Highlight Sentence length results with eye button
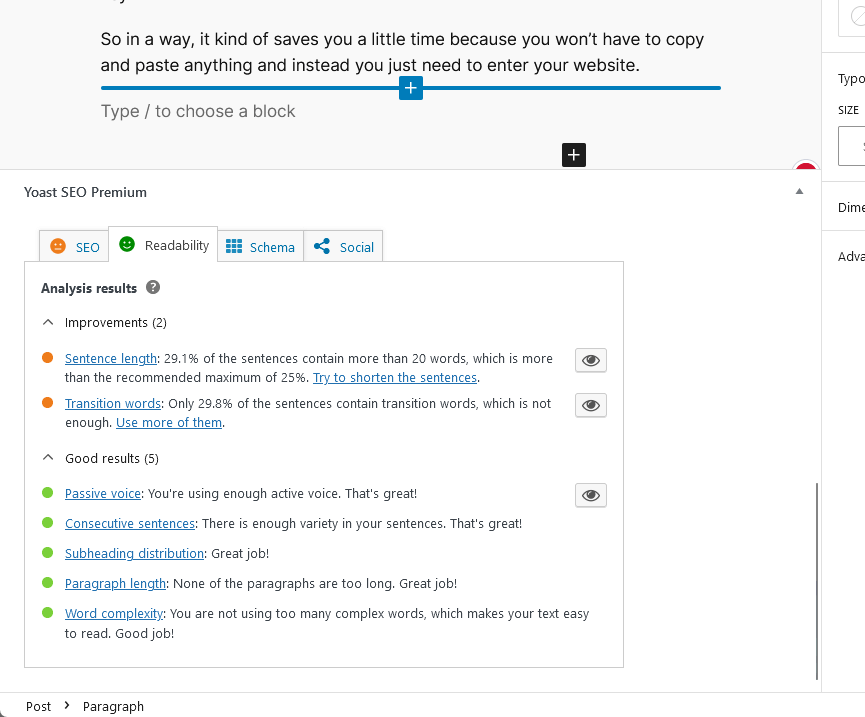This screenshot has height=717, width=865. point(591,360)
